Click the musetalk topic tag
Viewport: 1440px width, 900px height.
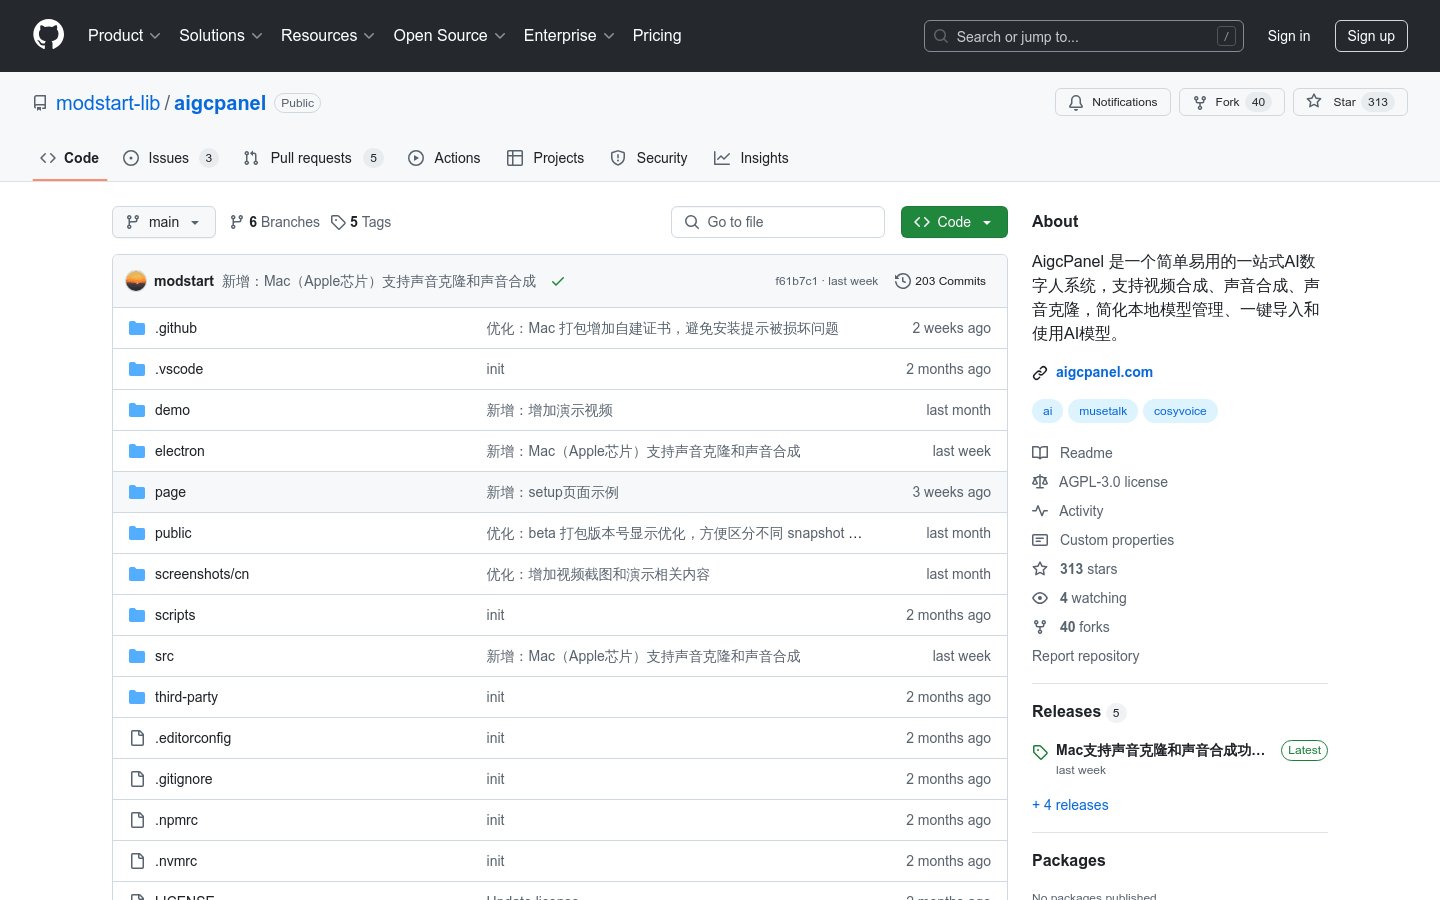1103,411
